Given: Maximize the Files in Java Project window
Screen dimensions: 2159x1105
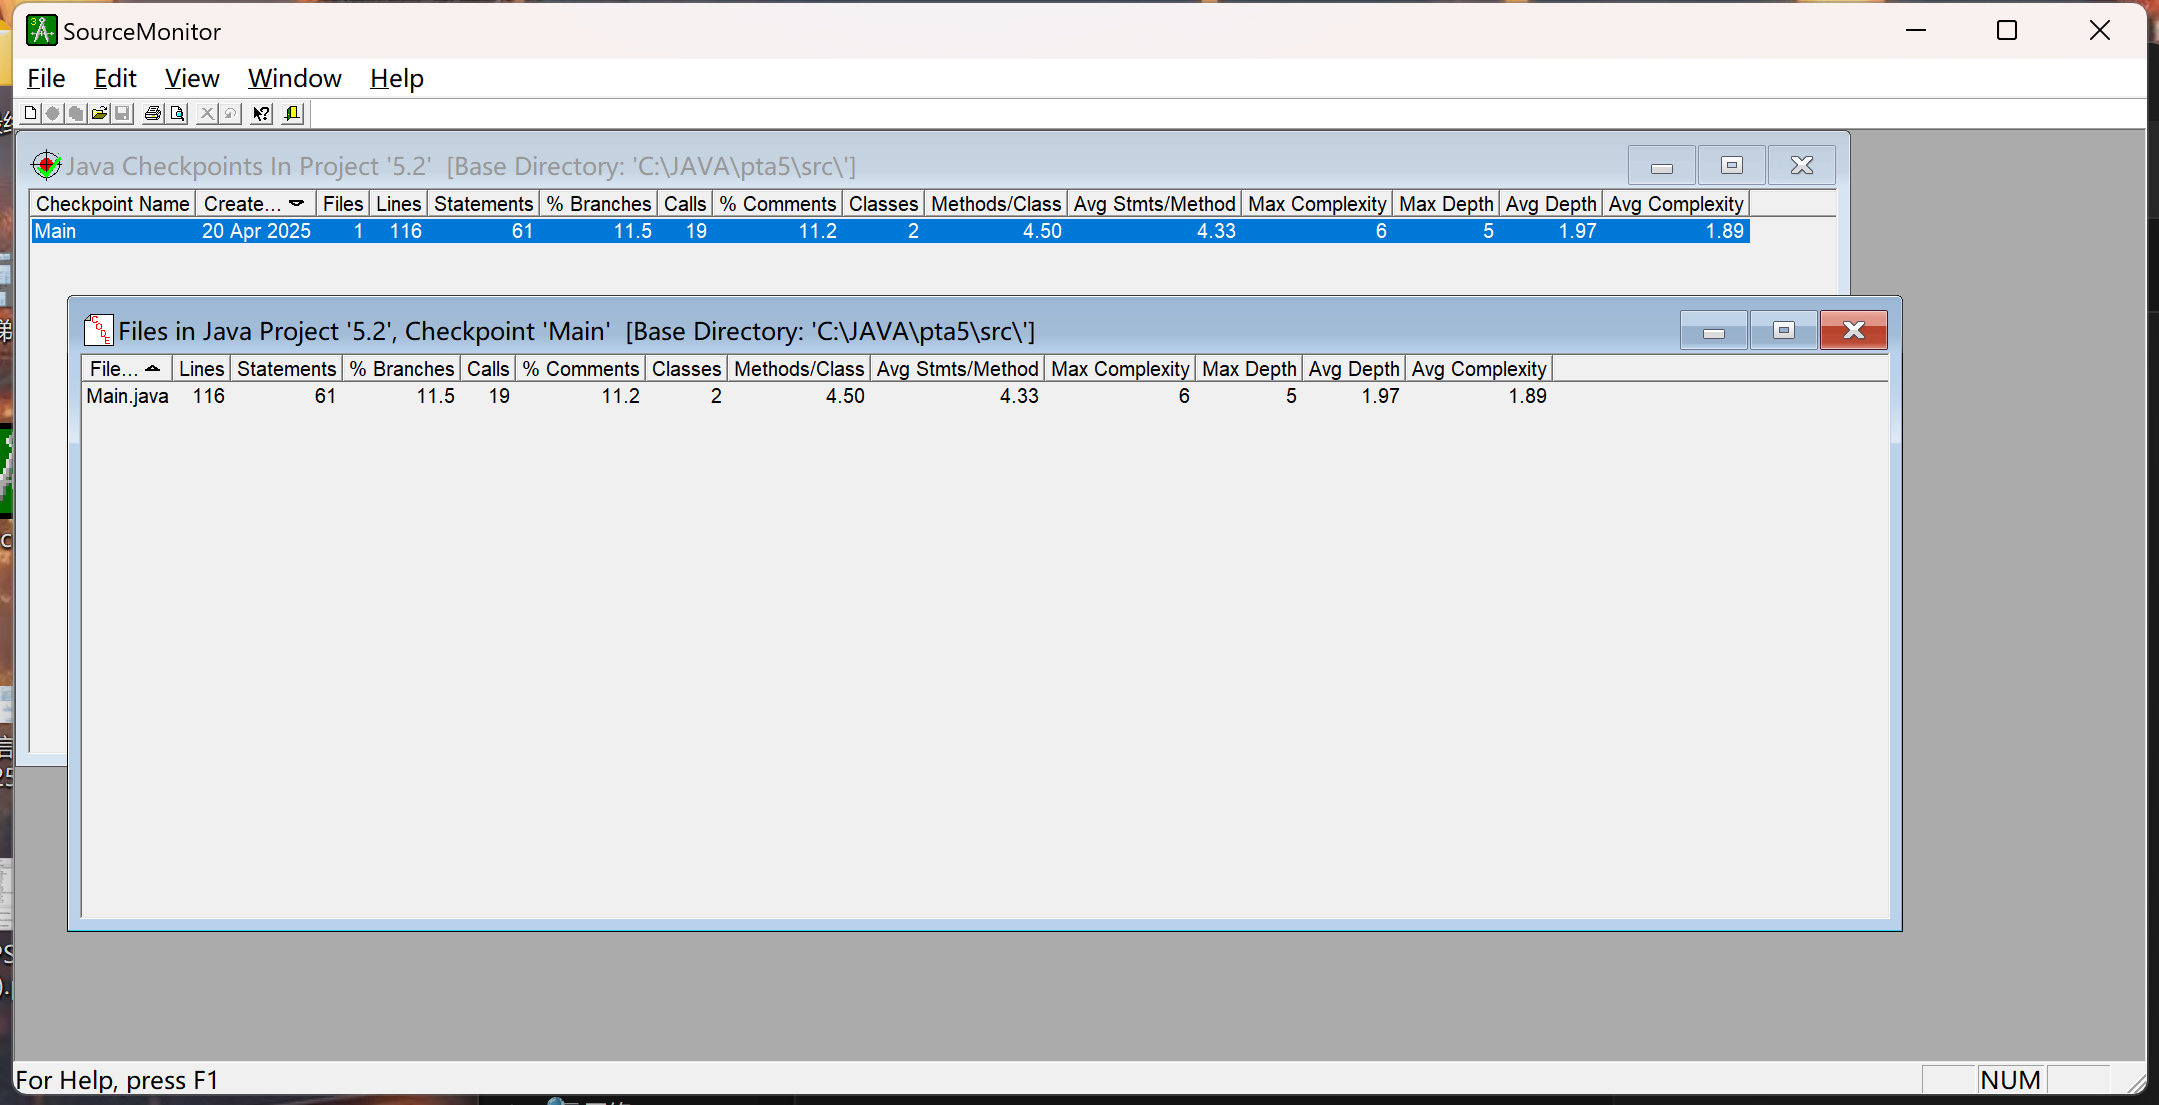Looking at the screenshot, I should coord(1783,330).
